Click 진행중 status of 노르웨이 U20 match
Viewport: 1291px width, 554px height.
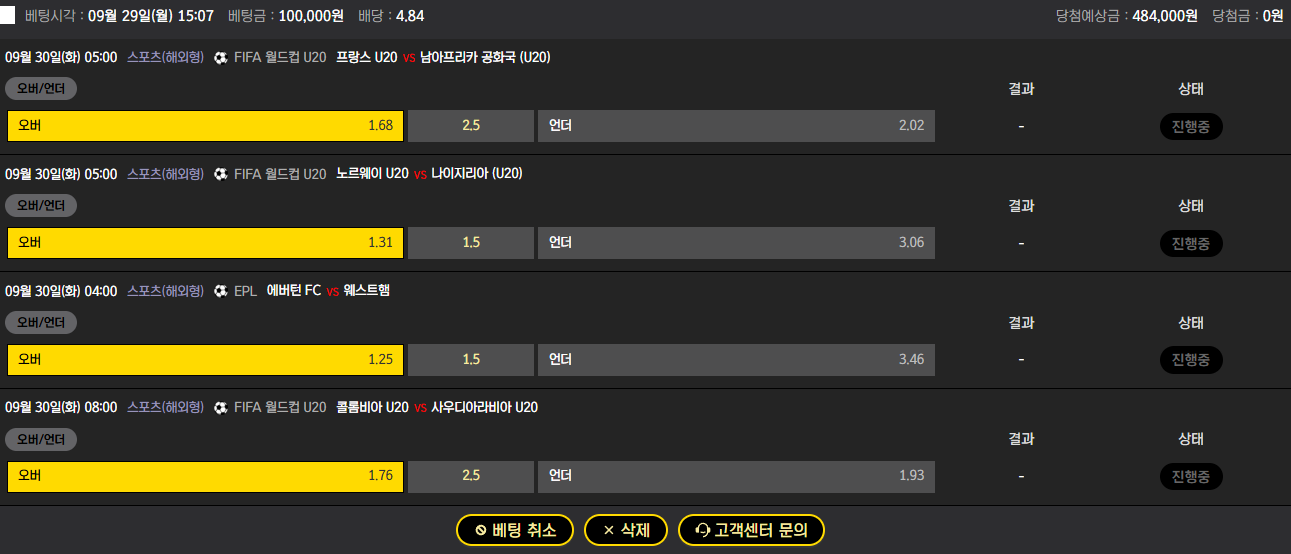click(x=1191, y=243)
